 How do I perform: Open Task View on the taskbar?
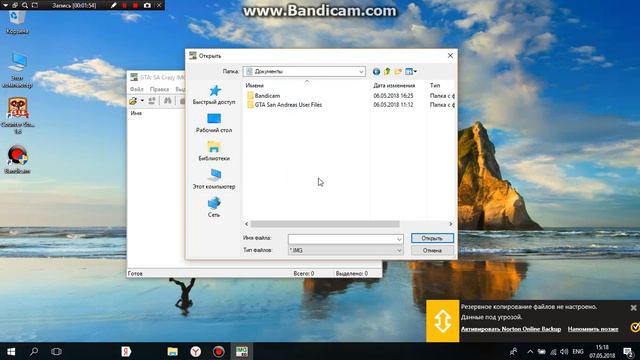(56, 351)
